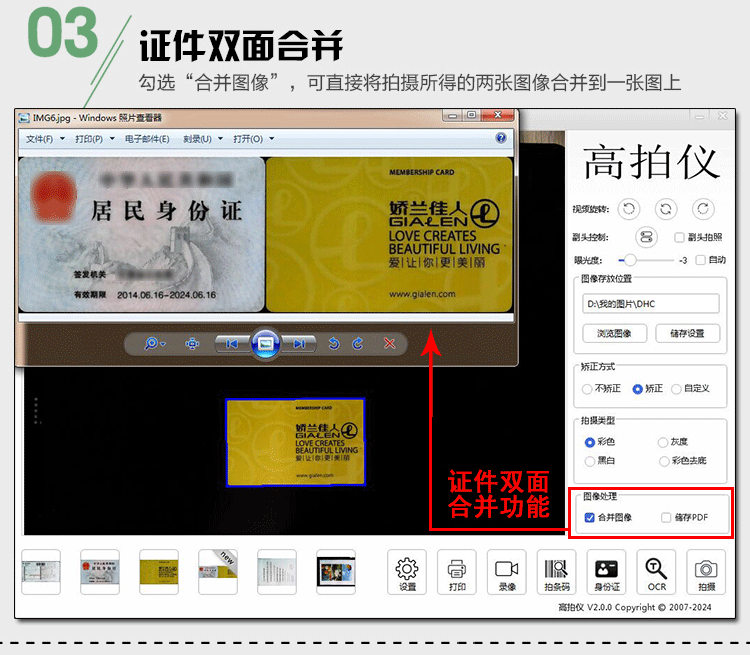
Task: Select the 灰度 grayscale radio button
Action: tap(663, 442)
